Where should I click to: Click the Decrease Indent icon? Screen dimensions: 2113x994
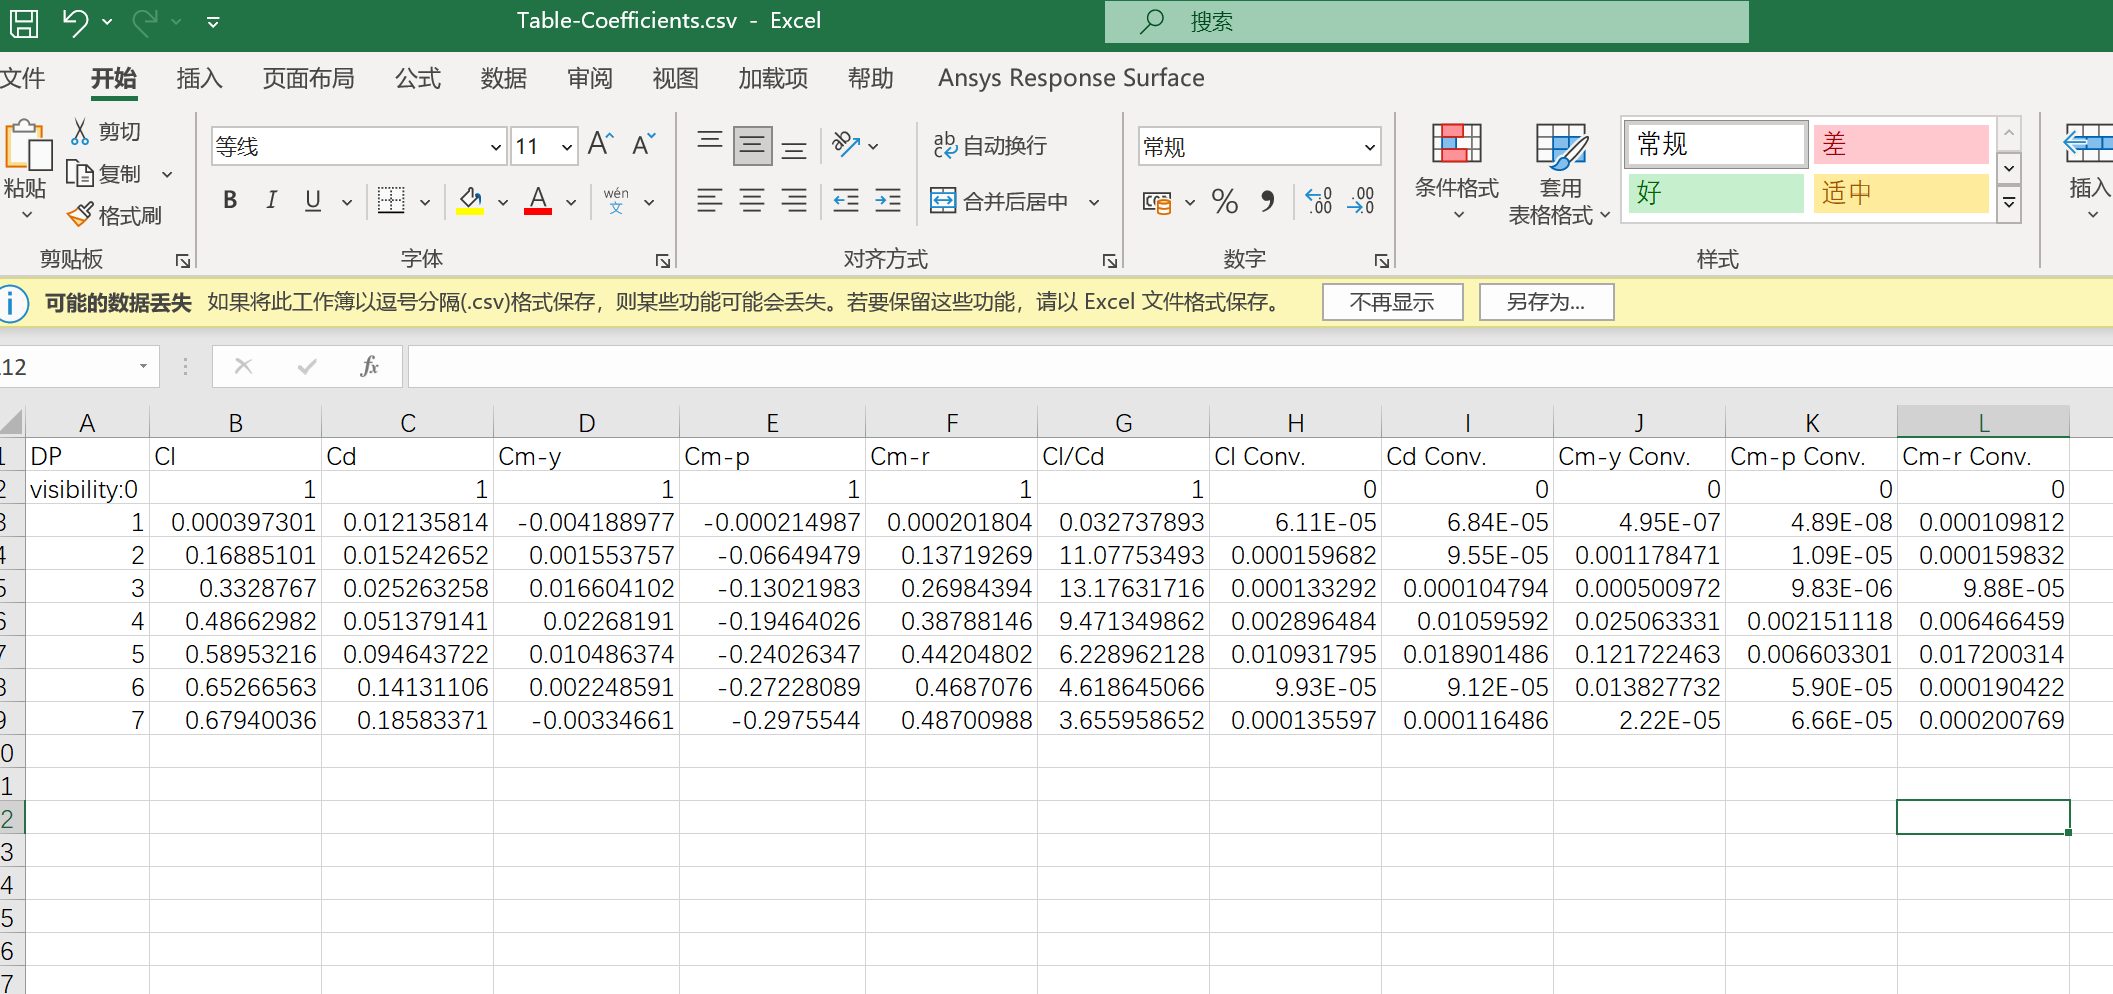click(846, 201)
